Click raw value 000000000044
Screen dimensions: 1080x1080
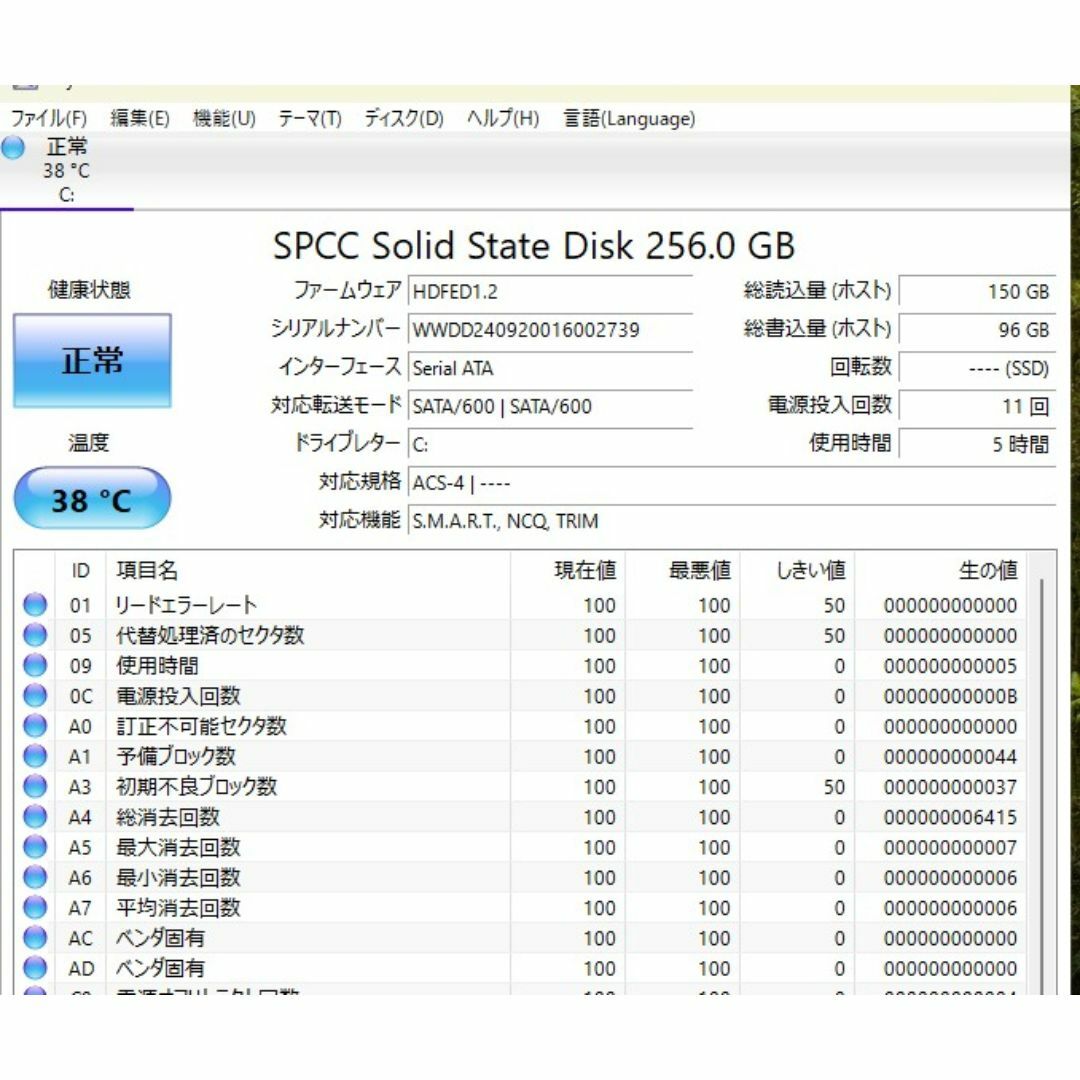pos(951,757)
